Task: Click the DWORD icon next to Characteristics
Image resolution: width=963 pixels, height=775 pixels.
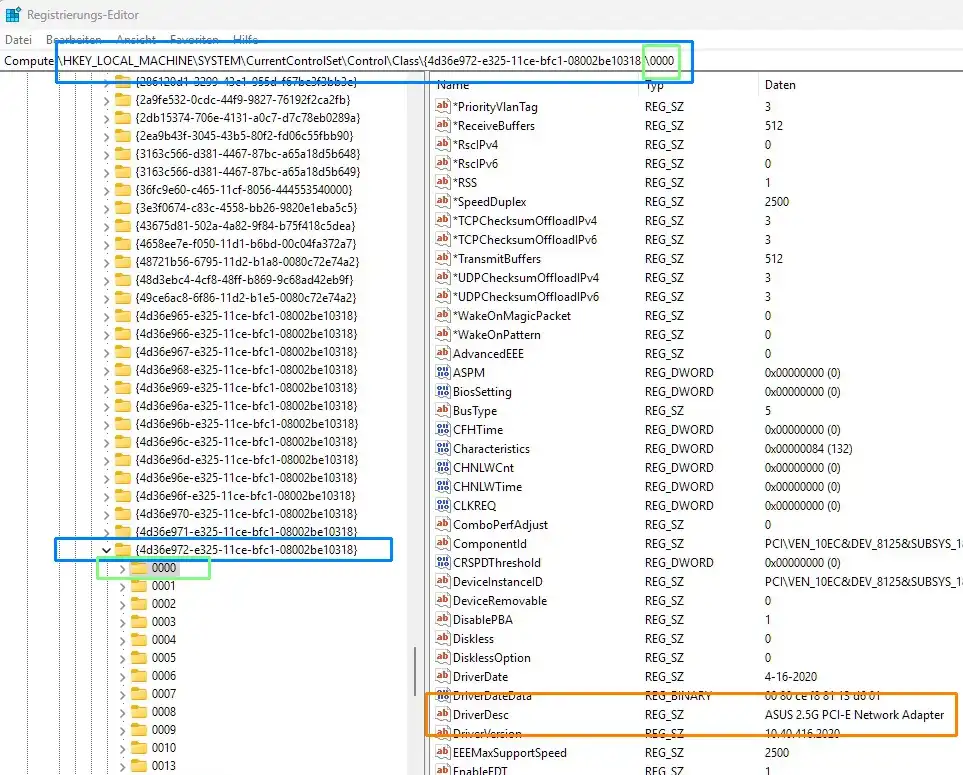Action: pyautogui.click(x=443, y=448)
